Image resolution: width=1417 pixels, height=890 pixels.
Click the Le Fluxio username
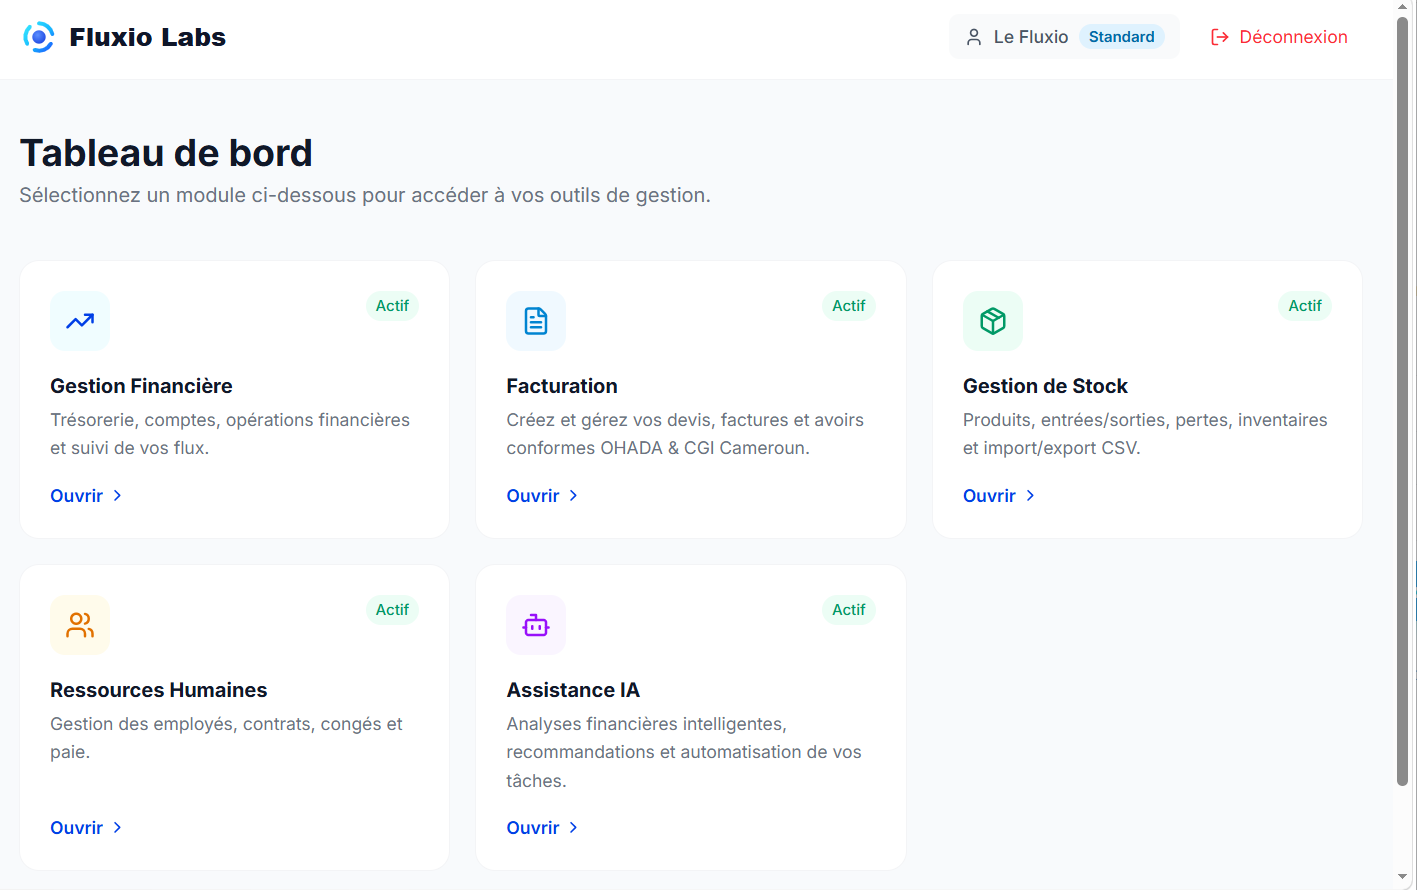pyautogui.click(x=1031, y=37)
